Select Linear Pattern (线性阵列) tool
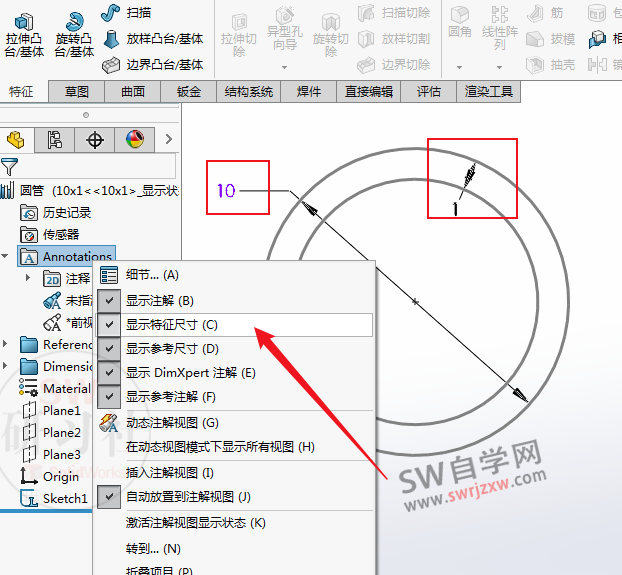The height and width of the screenshot is (575, 622). pos(499,29)
